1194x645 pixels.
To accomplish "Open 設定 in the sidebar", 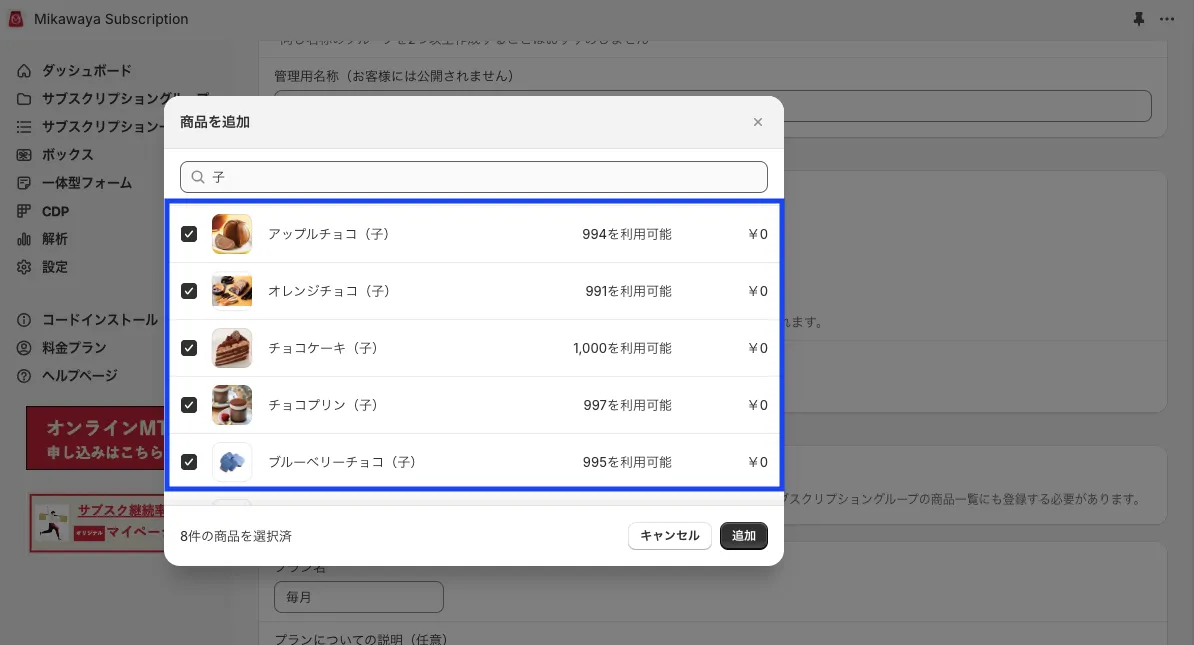I will pos(55,267).
